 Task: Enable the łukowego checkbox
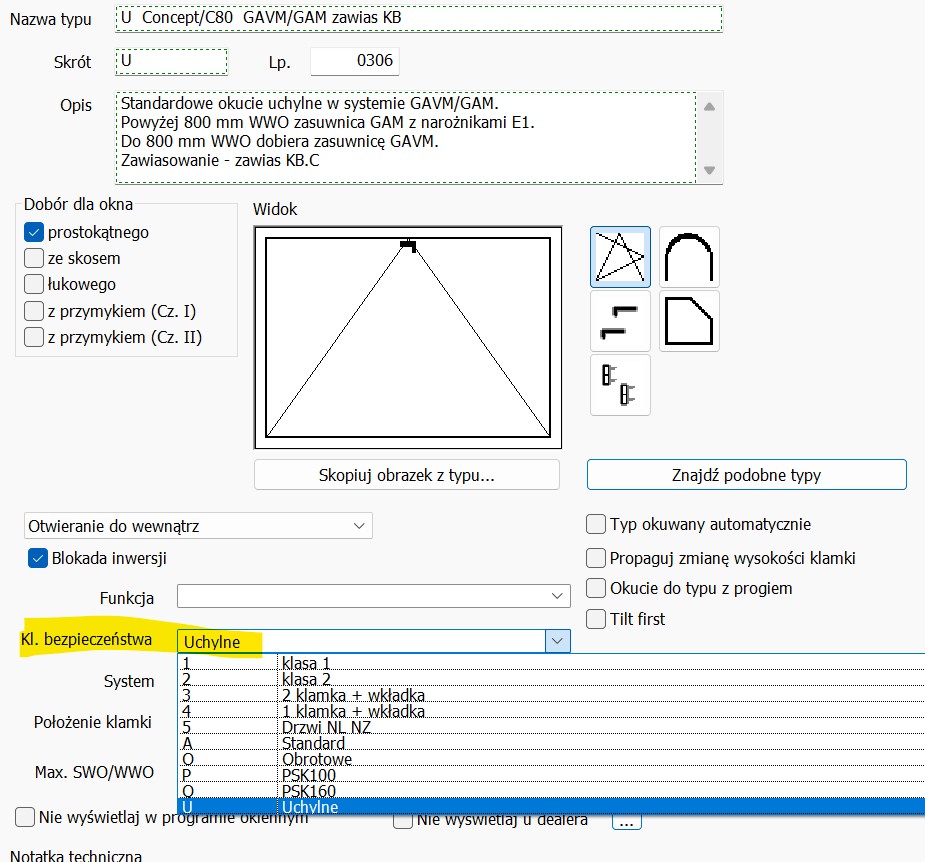click(x=34, y=284)
